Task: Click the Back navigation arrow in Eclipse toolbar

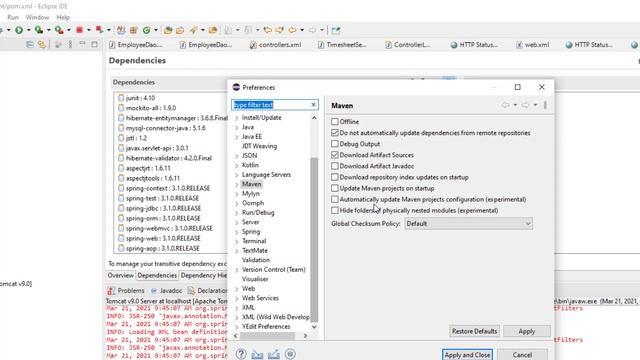Action: (x=292, y=30)
